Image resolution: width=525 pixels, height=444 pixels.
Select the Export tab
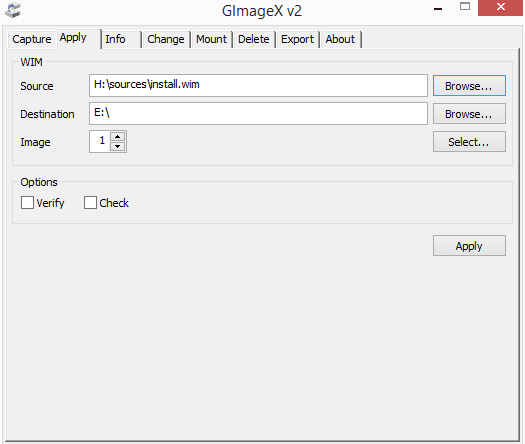click(x=298, y=39)
